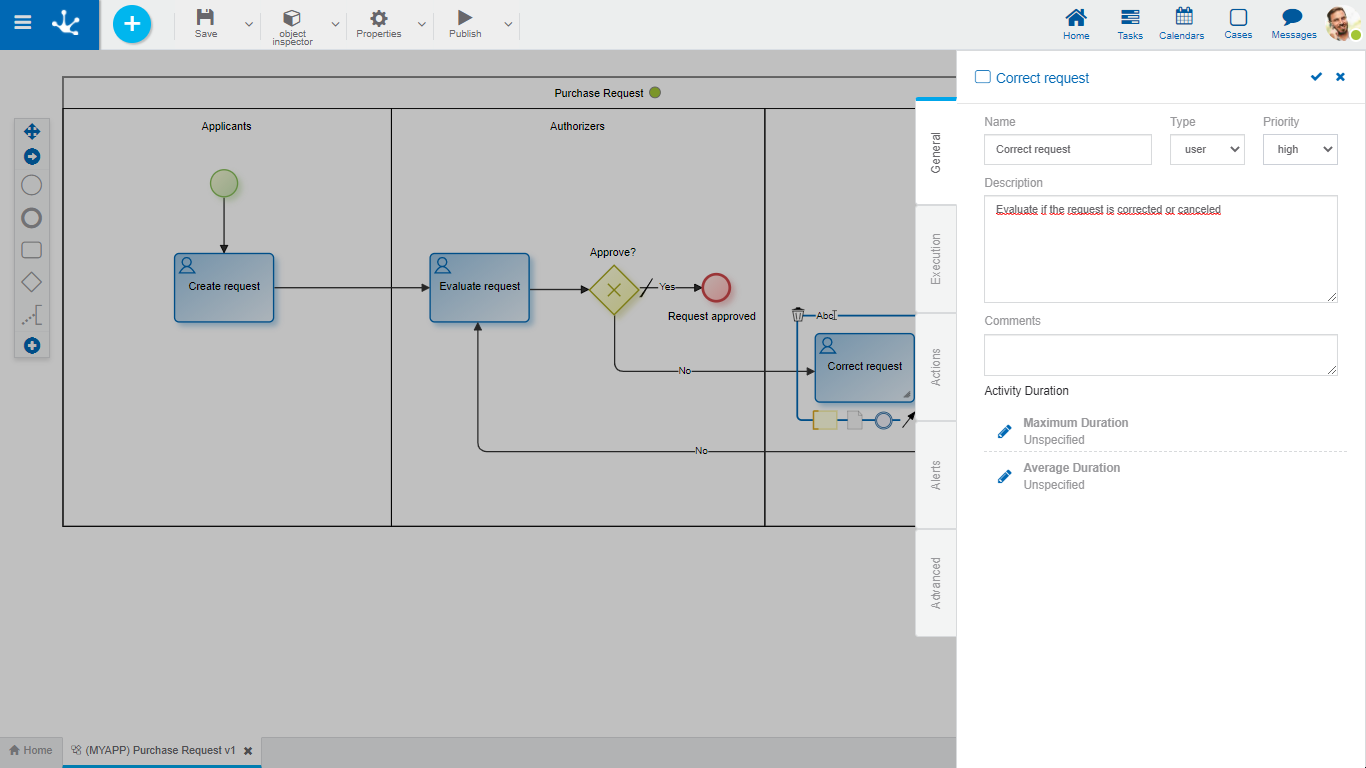Screen dimensions: 1366x768
Task: Click the Name input field
Action: click(1067, 150)
